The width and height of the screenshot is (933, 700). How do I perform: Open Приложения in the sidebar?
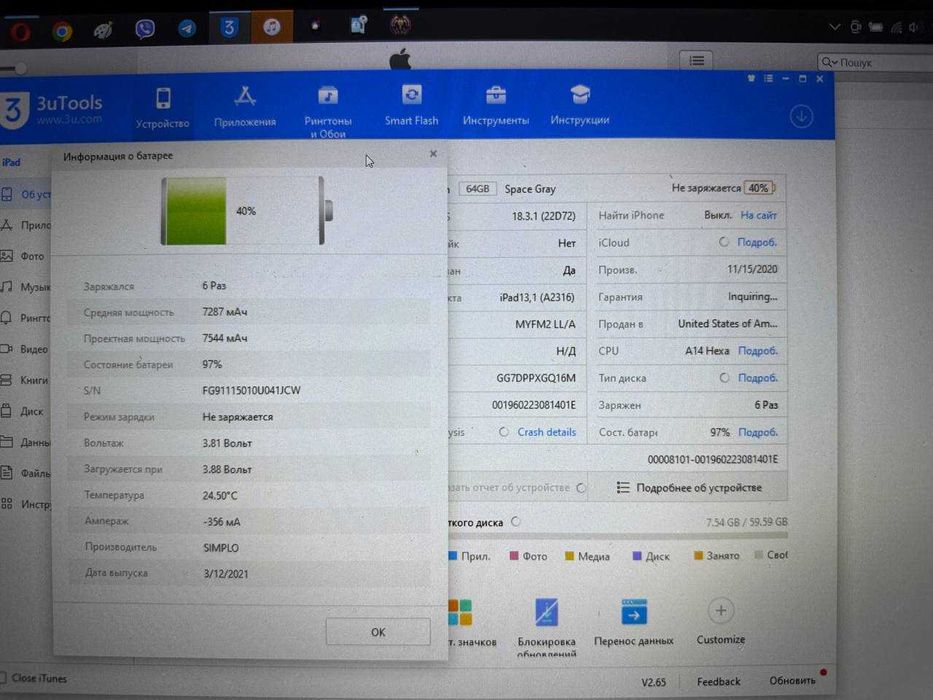point(25,225)
